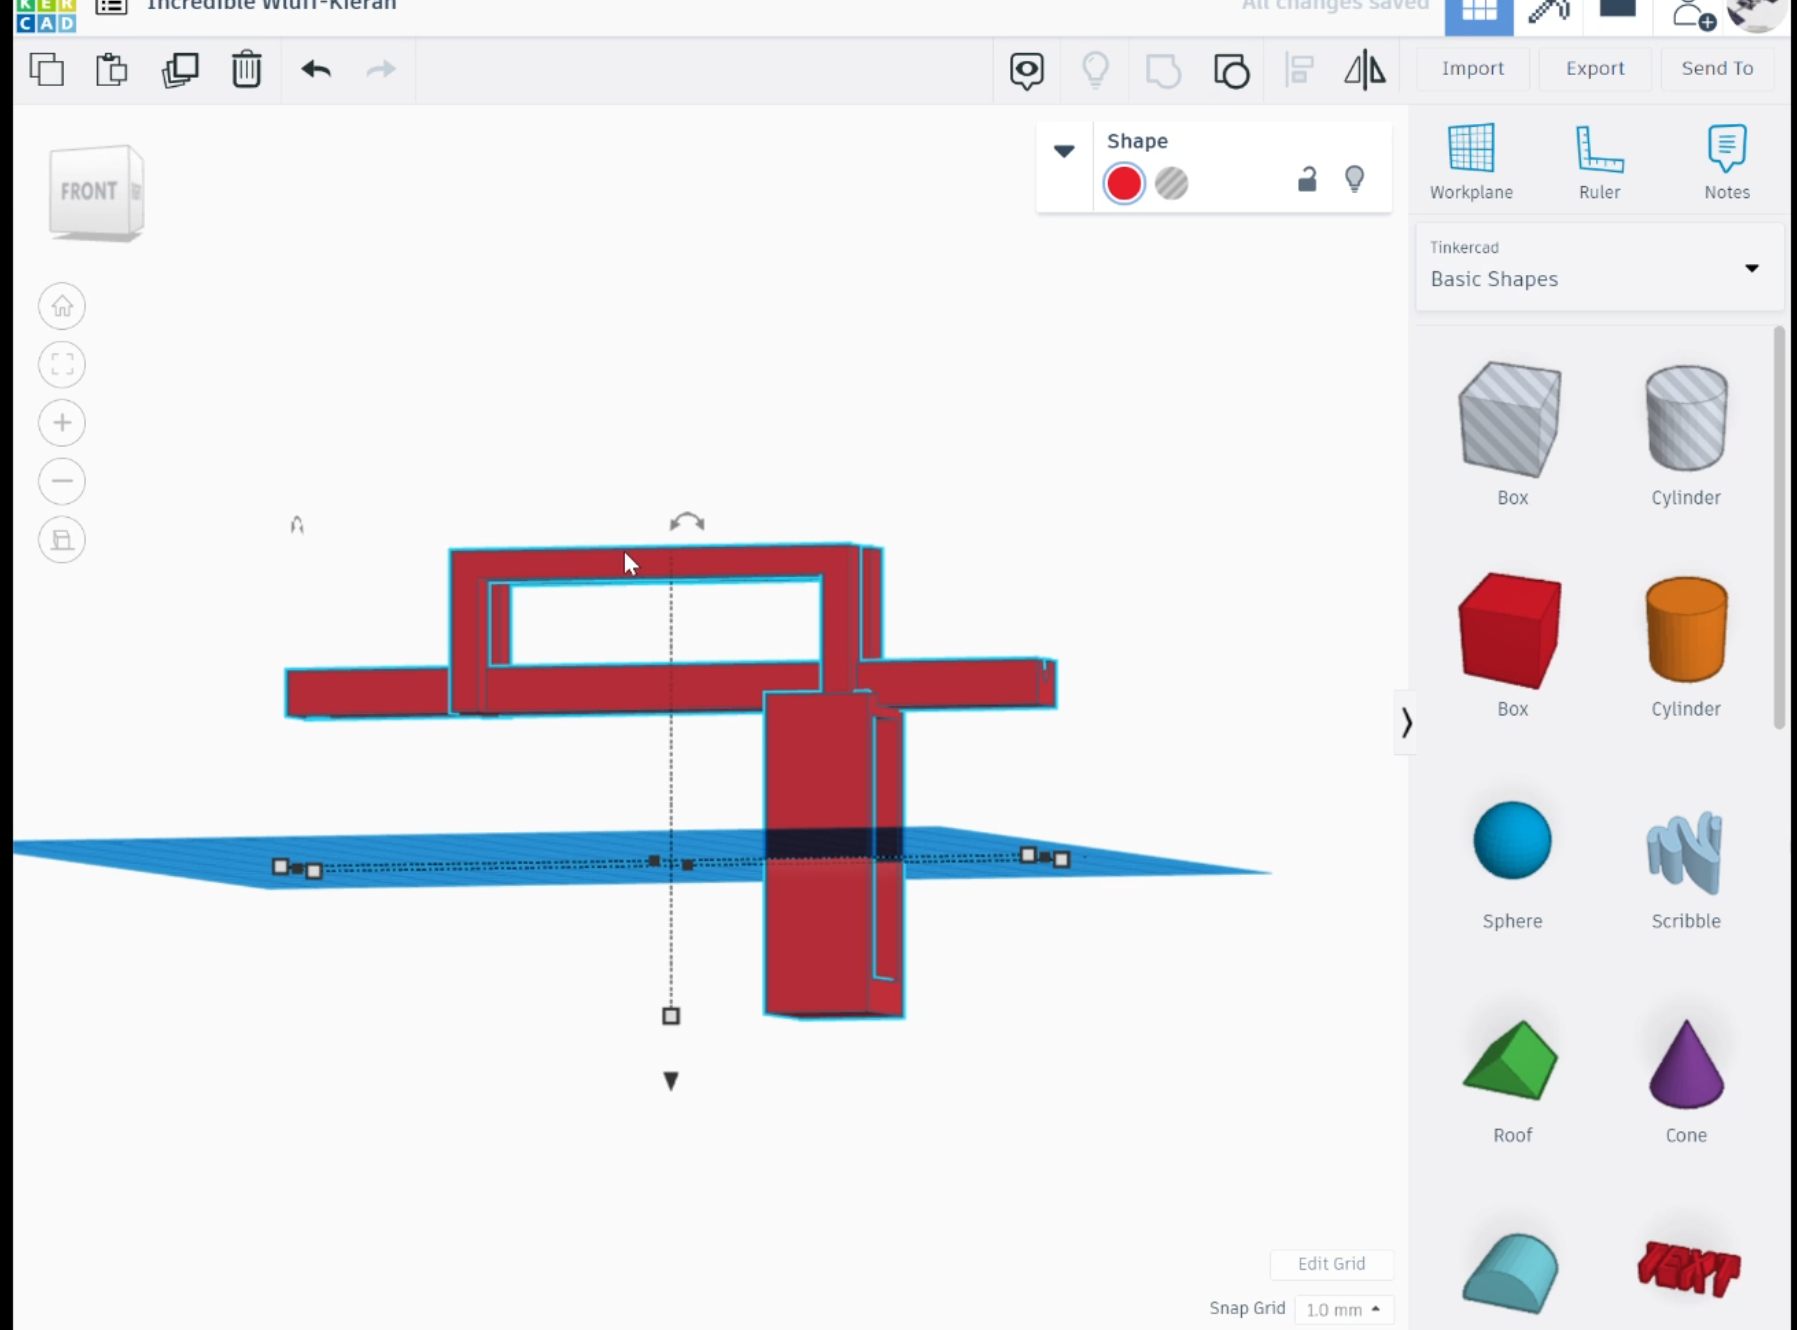1797x1330 pixels.
Task: Zoom in with the plus button
Action: [62, 423]
